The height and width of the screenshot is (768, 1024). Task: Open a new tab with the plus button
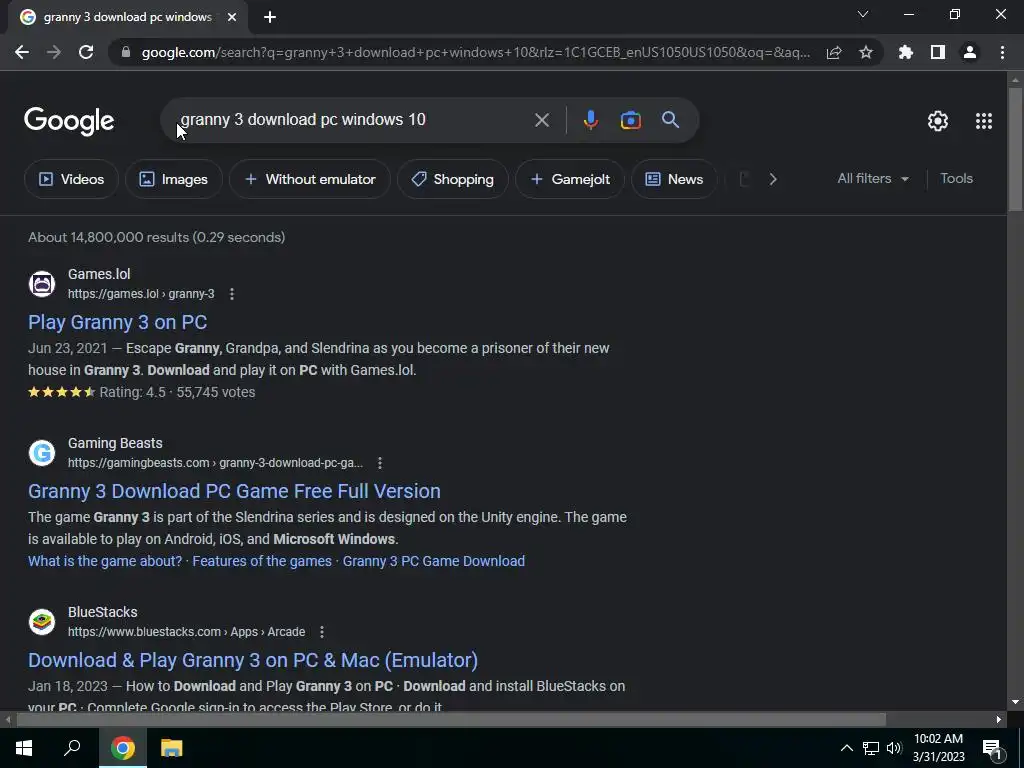(270, 18)
